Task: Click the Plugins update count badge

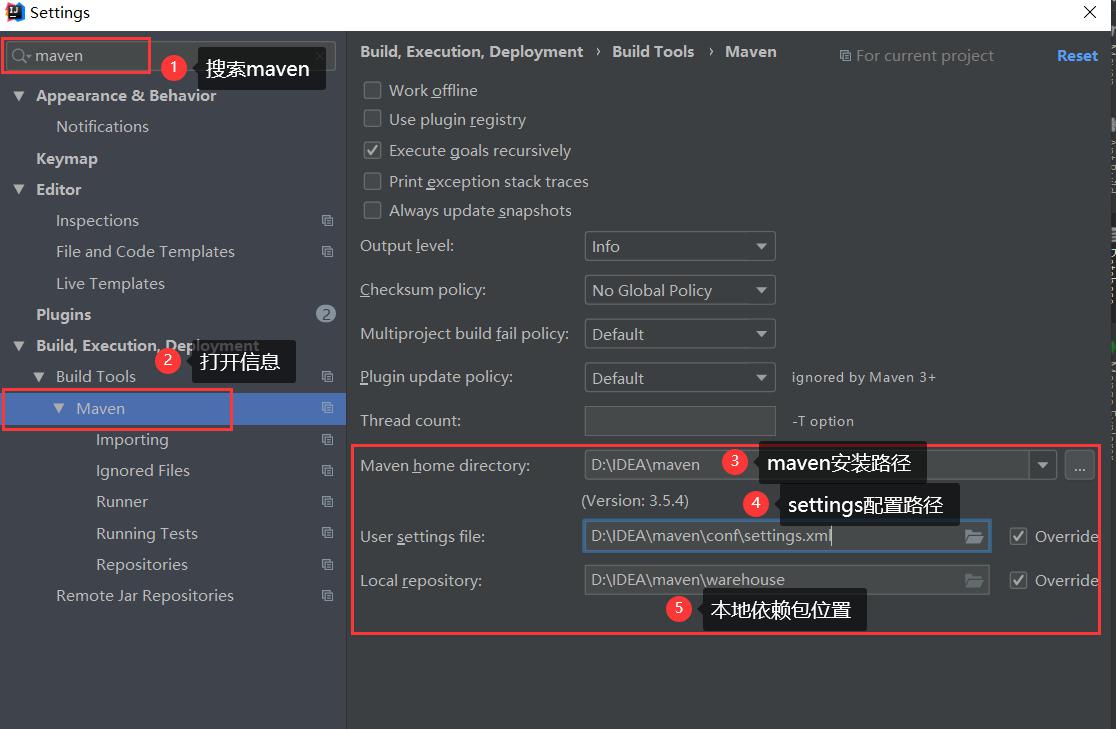Action: pyautogui.click(x=326, y=314)
